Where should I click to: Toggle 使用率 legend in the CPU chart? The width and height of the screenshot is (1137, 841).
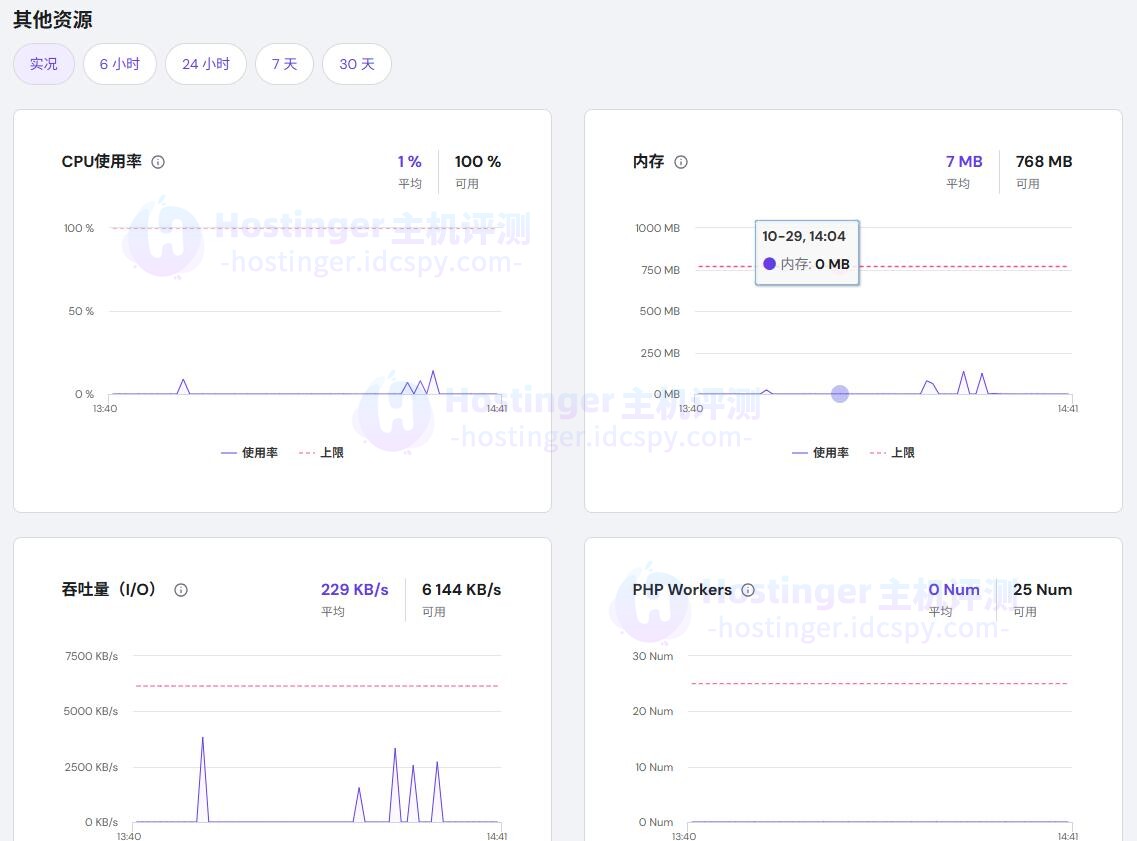click(x=250, y=453)
